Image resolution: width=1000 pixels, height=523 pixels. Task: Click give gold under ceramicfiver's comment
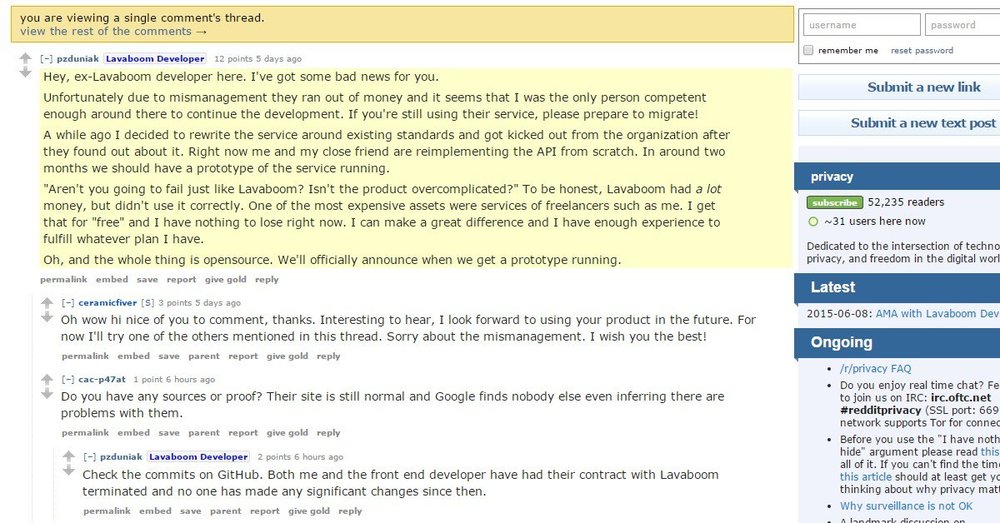tap(288, 356)
